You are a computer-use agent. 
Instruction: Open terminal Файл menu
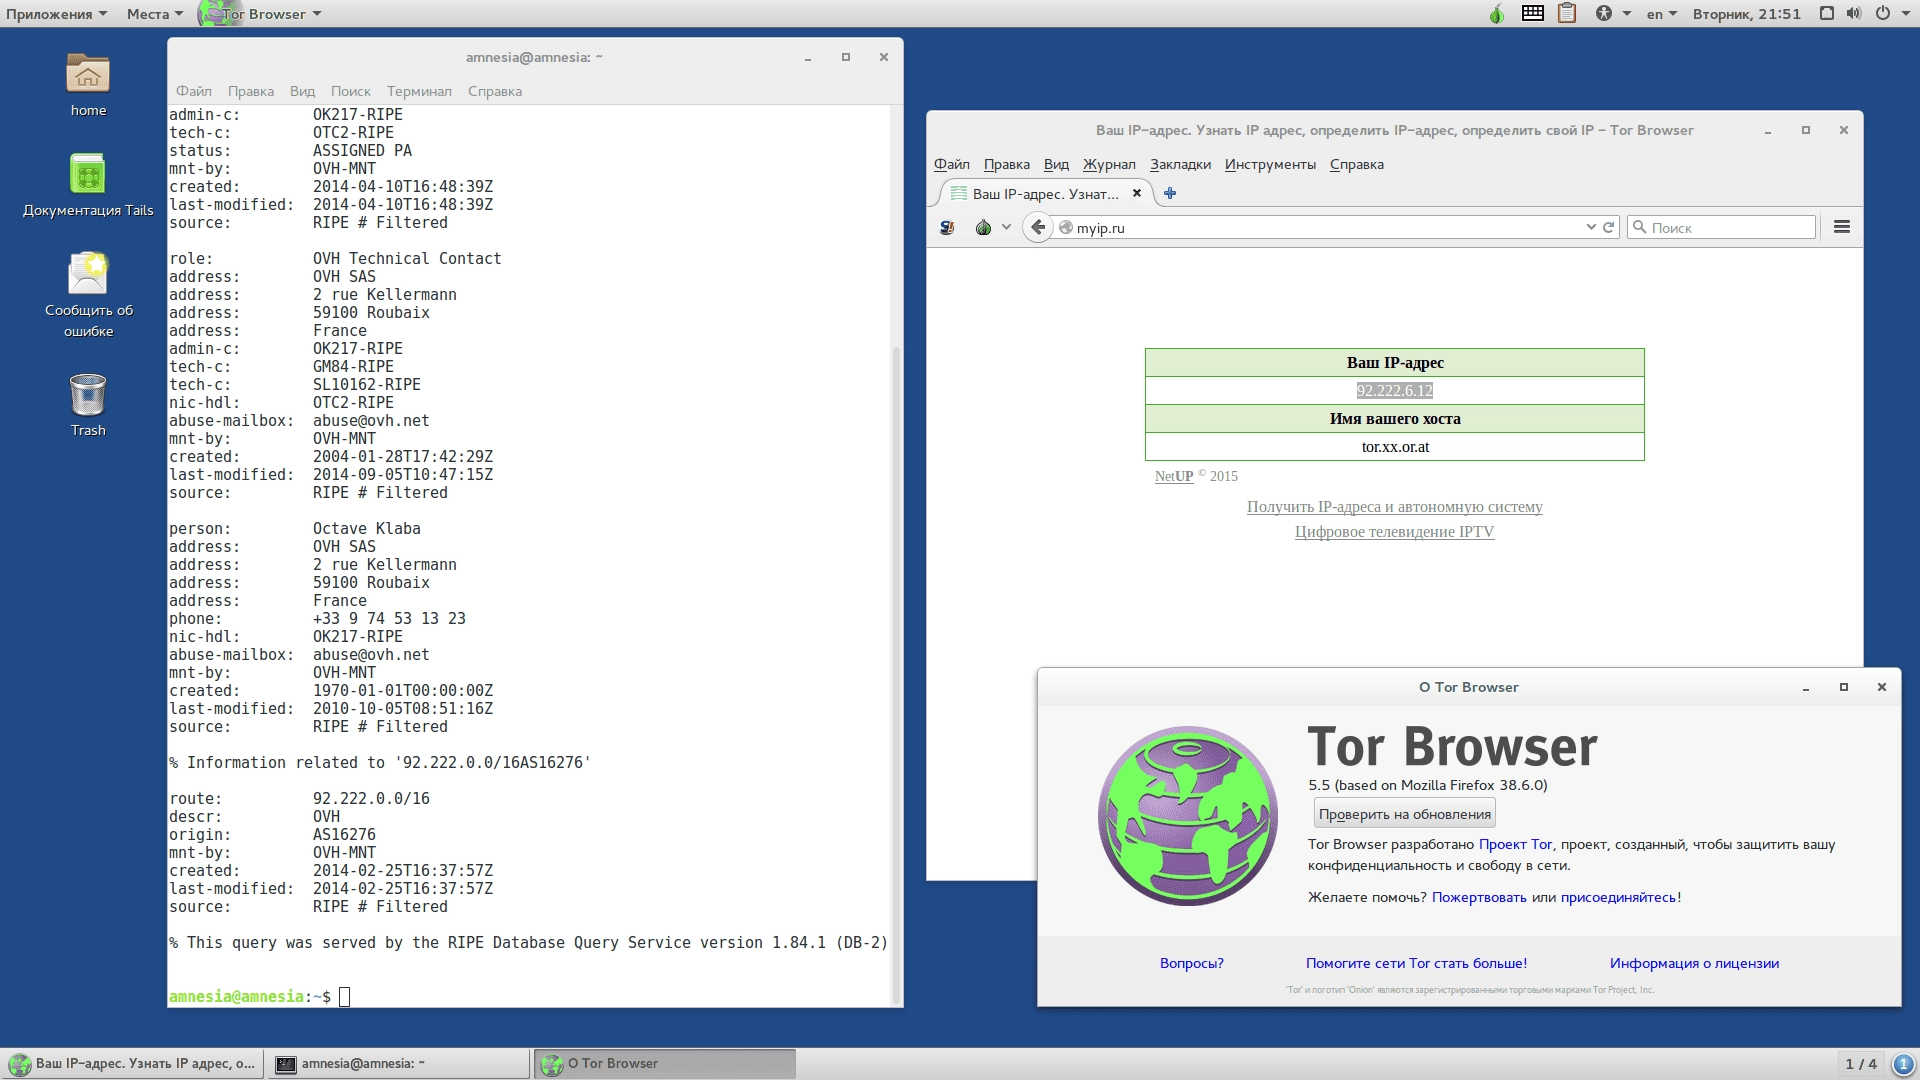click(x=194, y=91)
